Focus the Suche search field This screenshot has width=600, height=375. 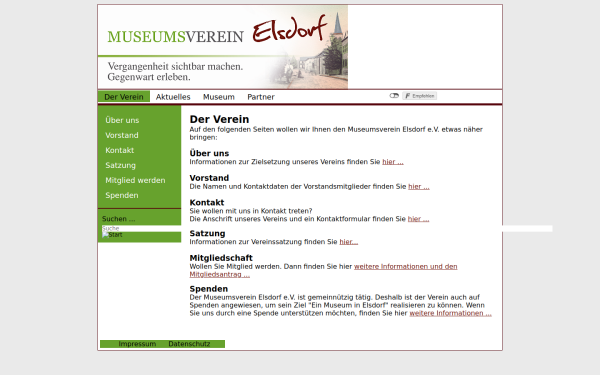(327, 228)
